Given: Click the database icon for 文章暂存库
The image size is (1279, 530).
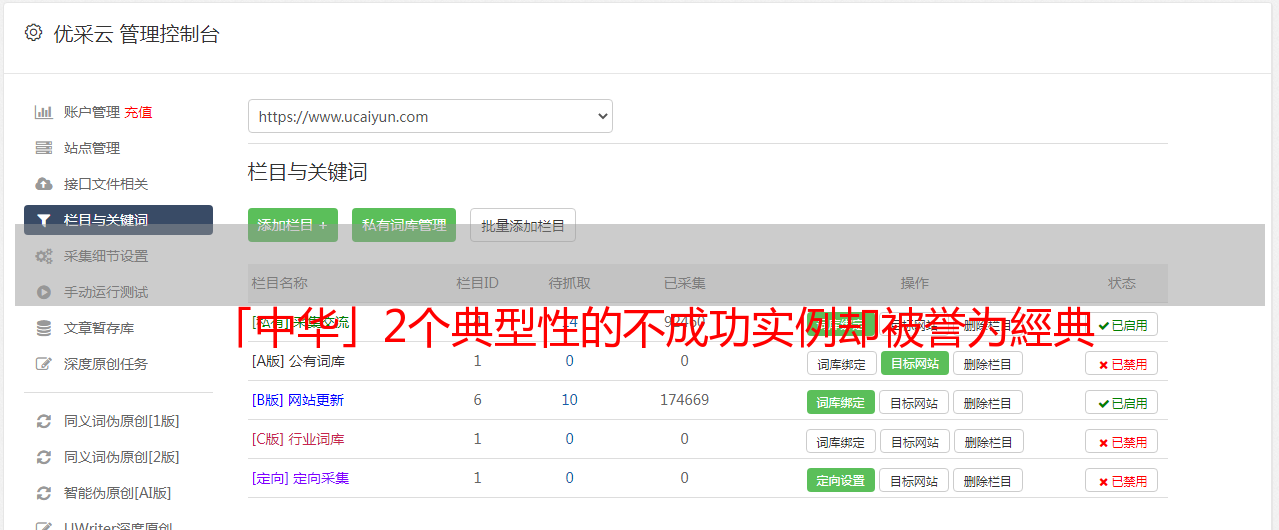Looking at the screenshot, I should coord(43,328).
